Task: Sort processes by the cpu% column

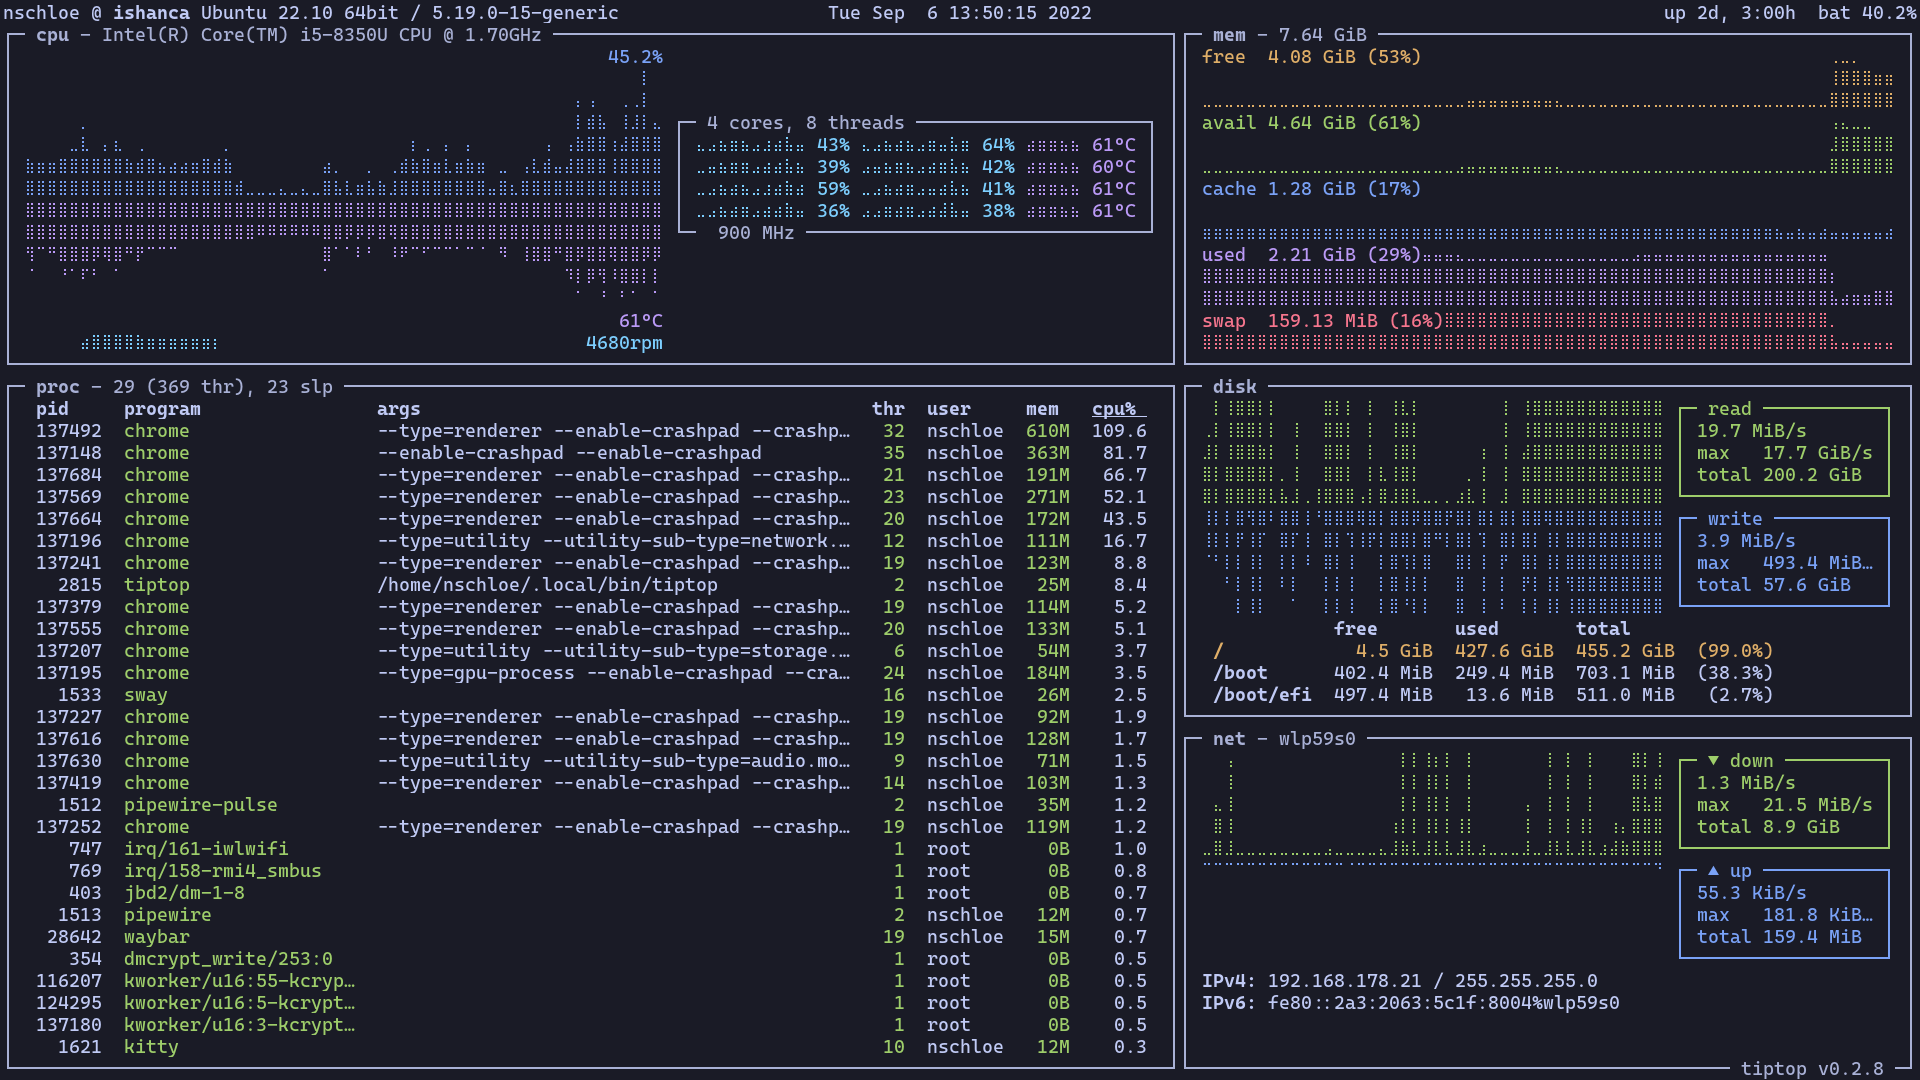Action: click(x=1114, y=408)
